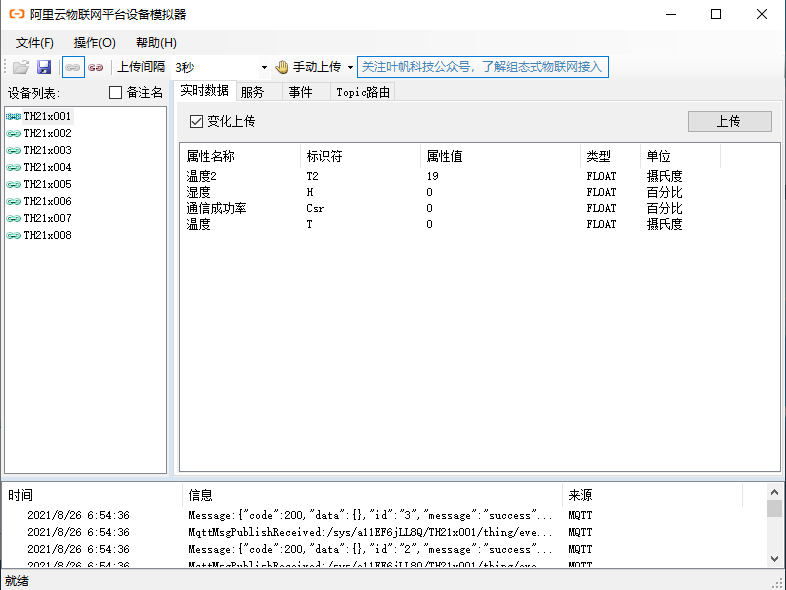The image size is (786, 590).
Task: Click the Csr identifier cell
Action: (x=315, y=208)
